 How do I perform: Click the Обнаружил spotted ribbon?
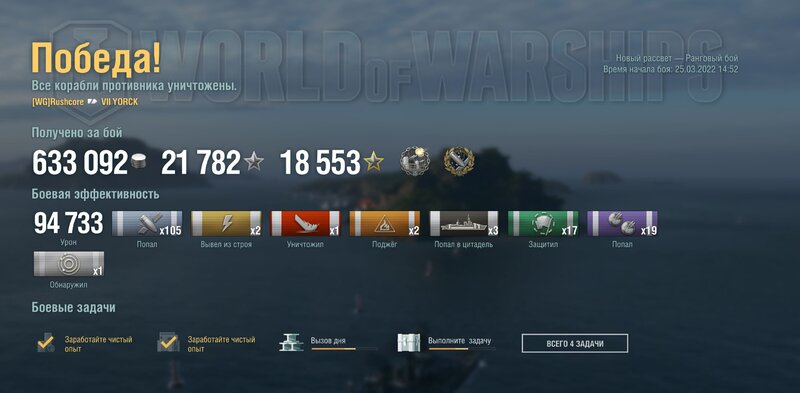point(69,264)
